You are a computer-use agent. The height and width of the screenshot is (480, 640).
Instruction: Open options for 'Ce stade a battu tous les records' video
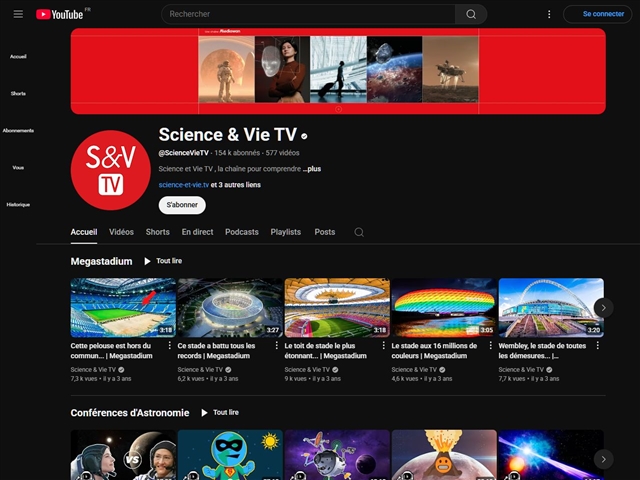pos(276,345)
